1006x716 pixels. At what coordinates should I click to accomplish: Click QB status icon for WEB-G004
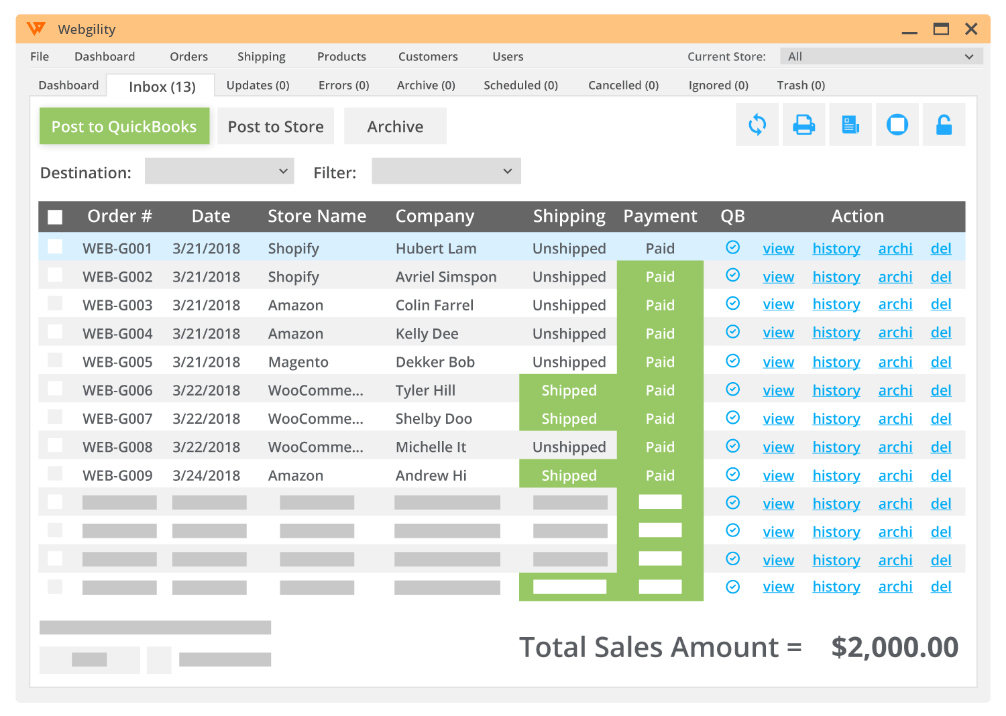(733, 332)
